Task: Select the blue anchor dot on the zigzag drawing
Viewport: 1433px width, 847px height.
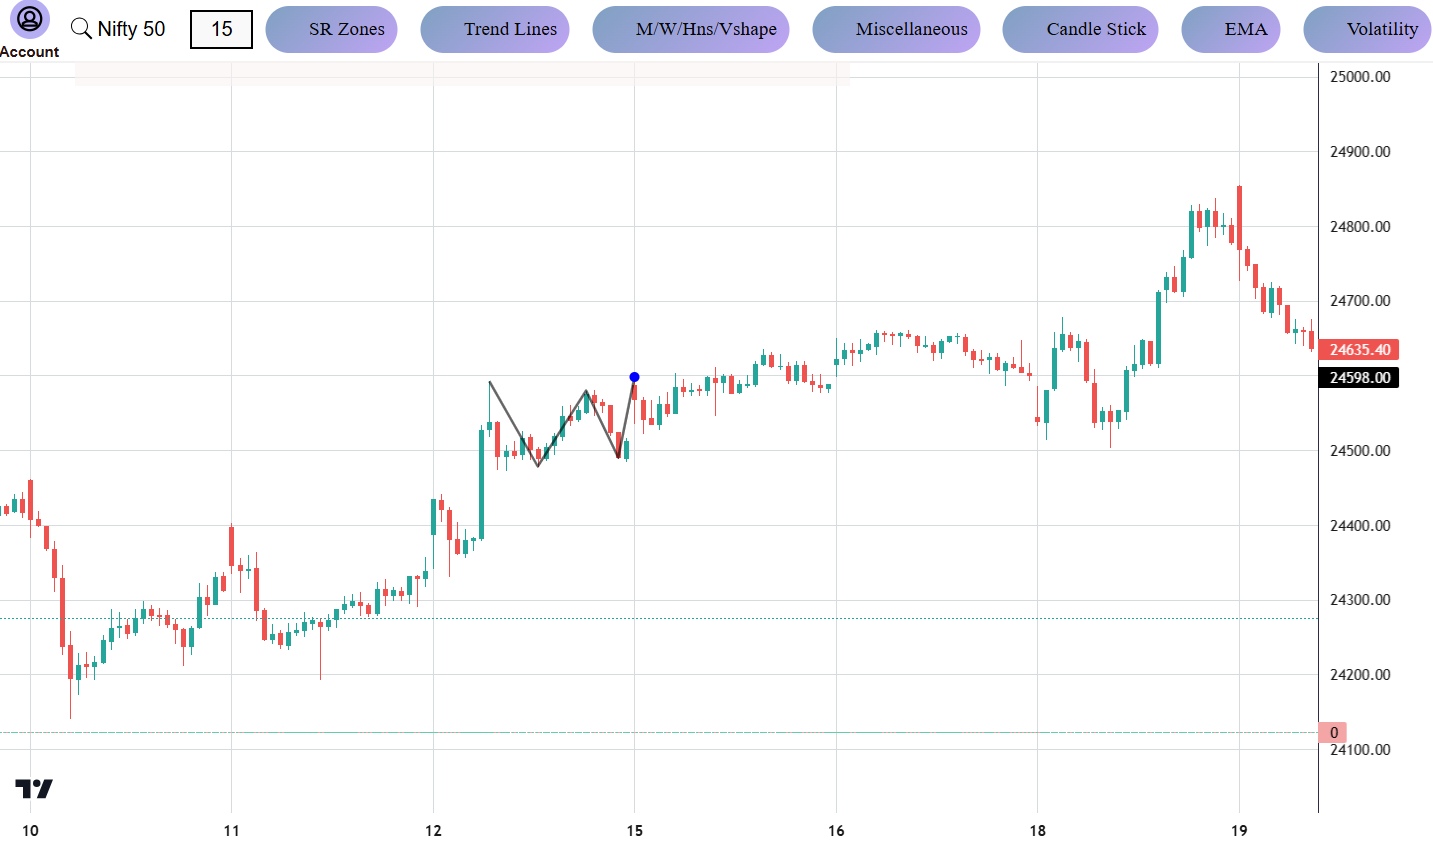Action: 634,377
